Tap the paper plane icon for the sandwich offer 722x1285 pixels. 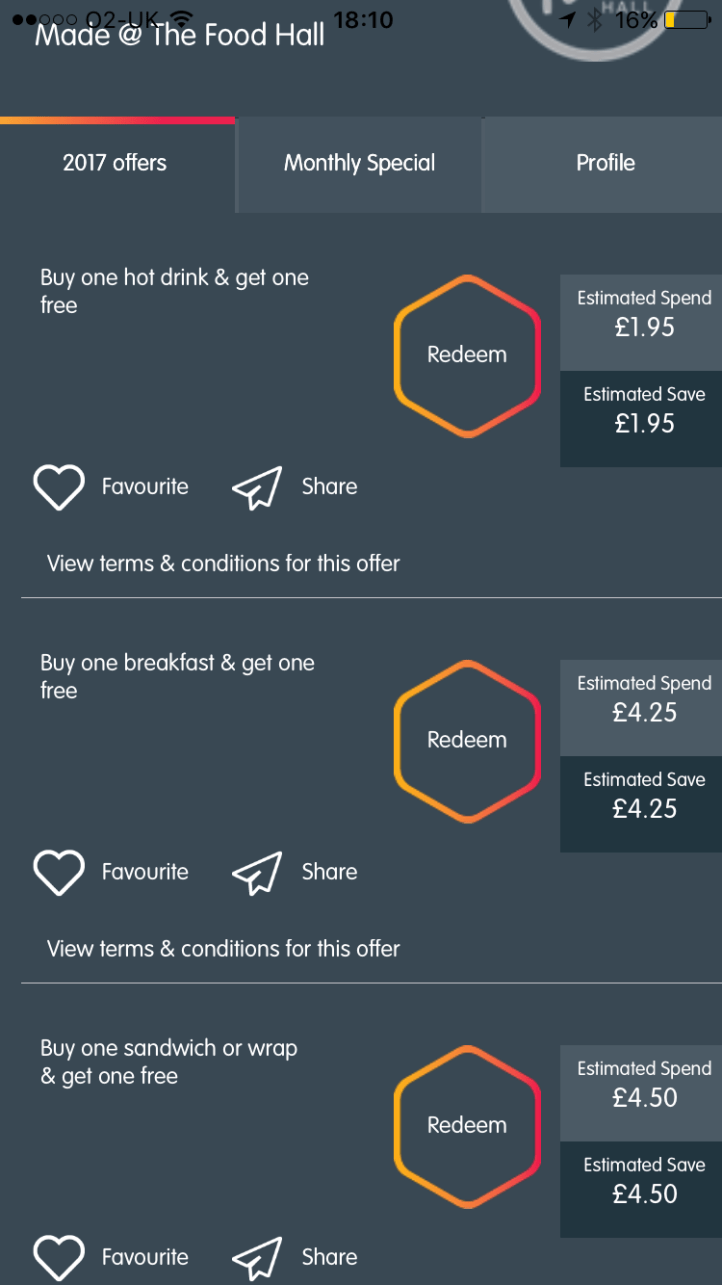(x=257, y=1258)
